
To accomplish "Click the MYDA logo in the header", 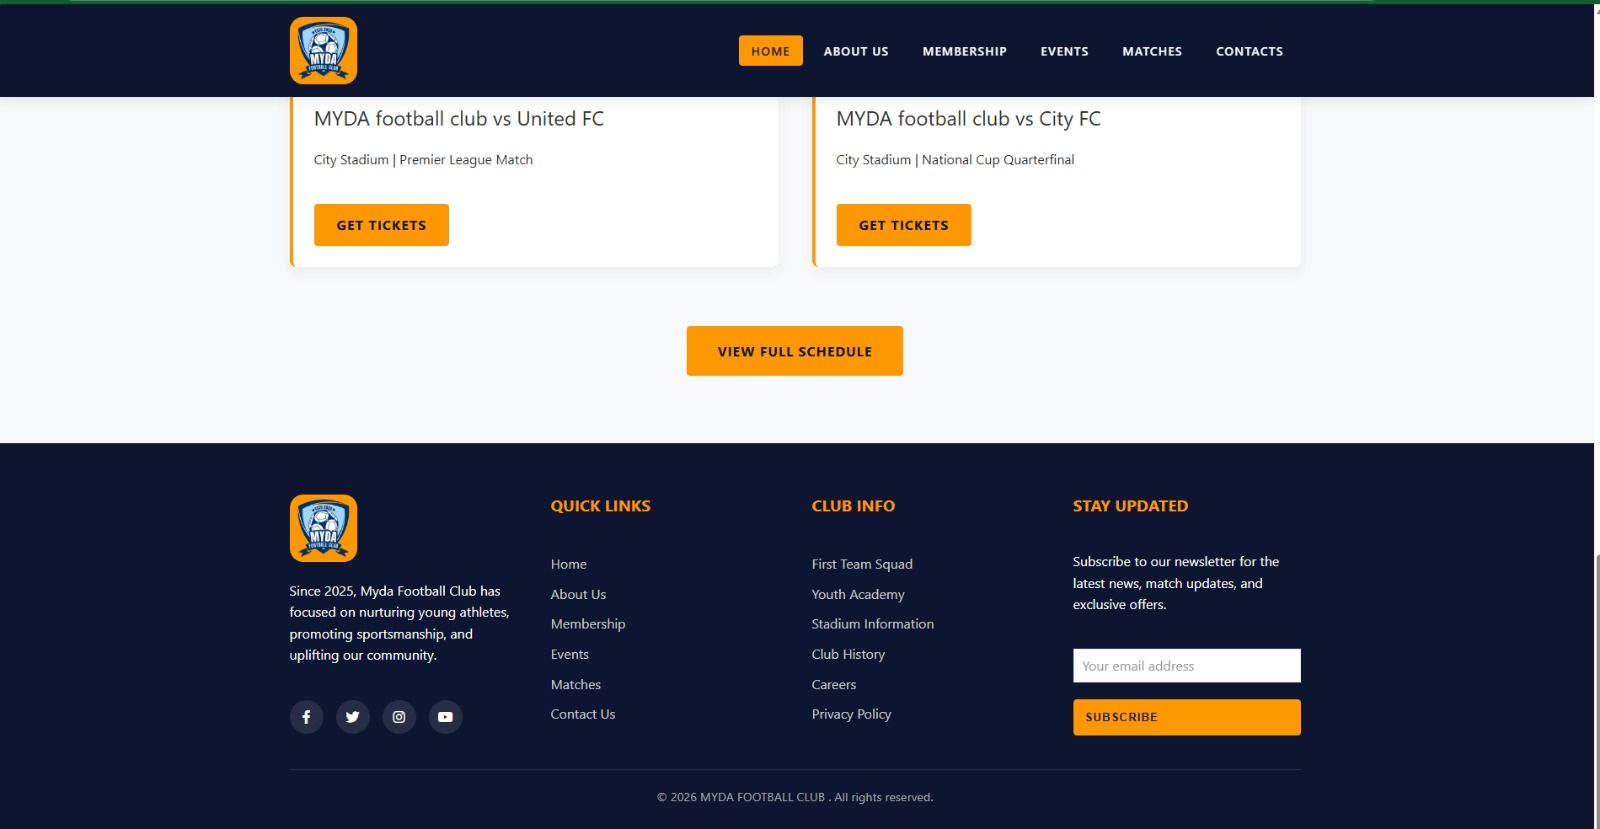I will pos(323,51).
